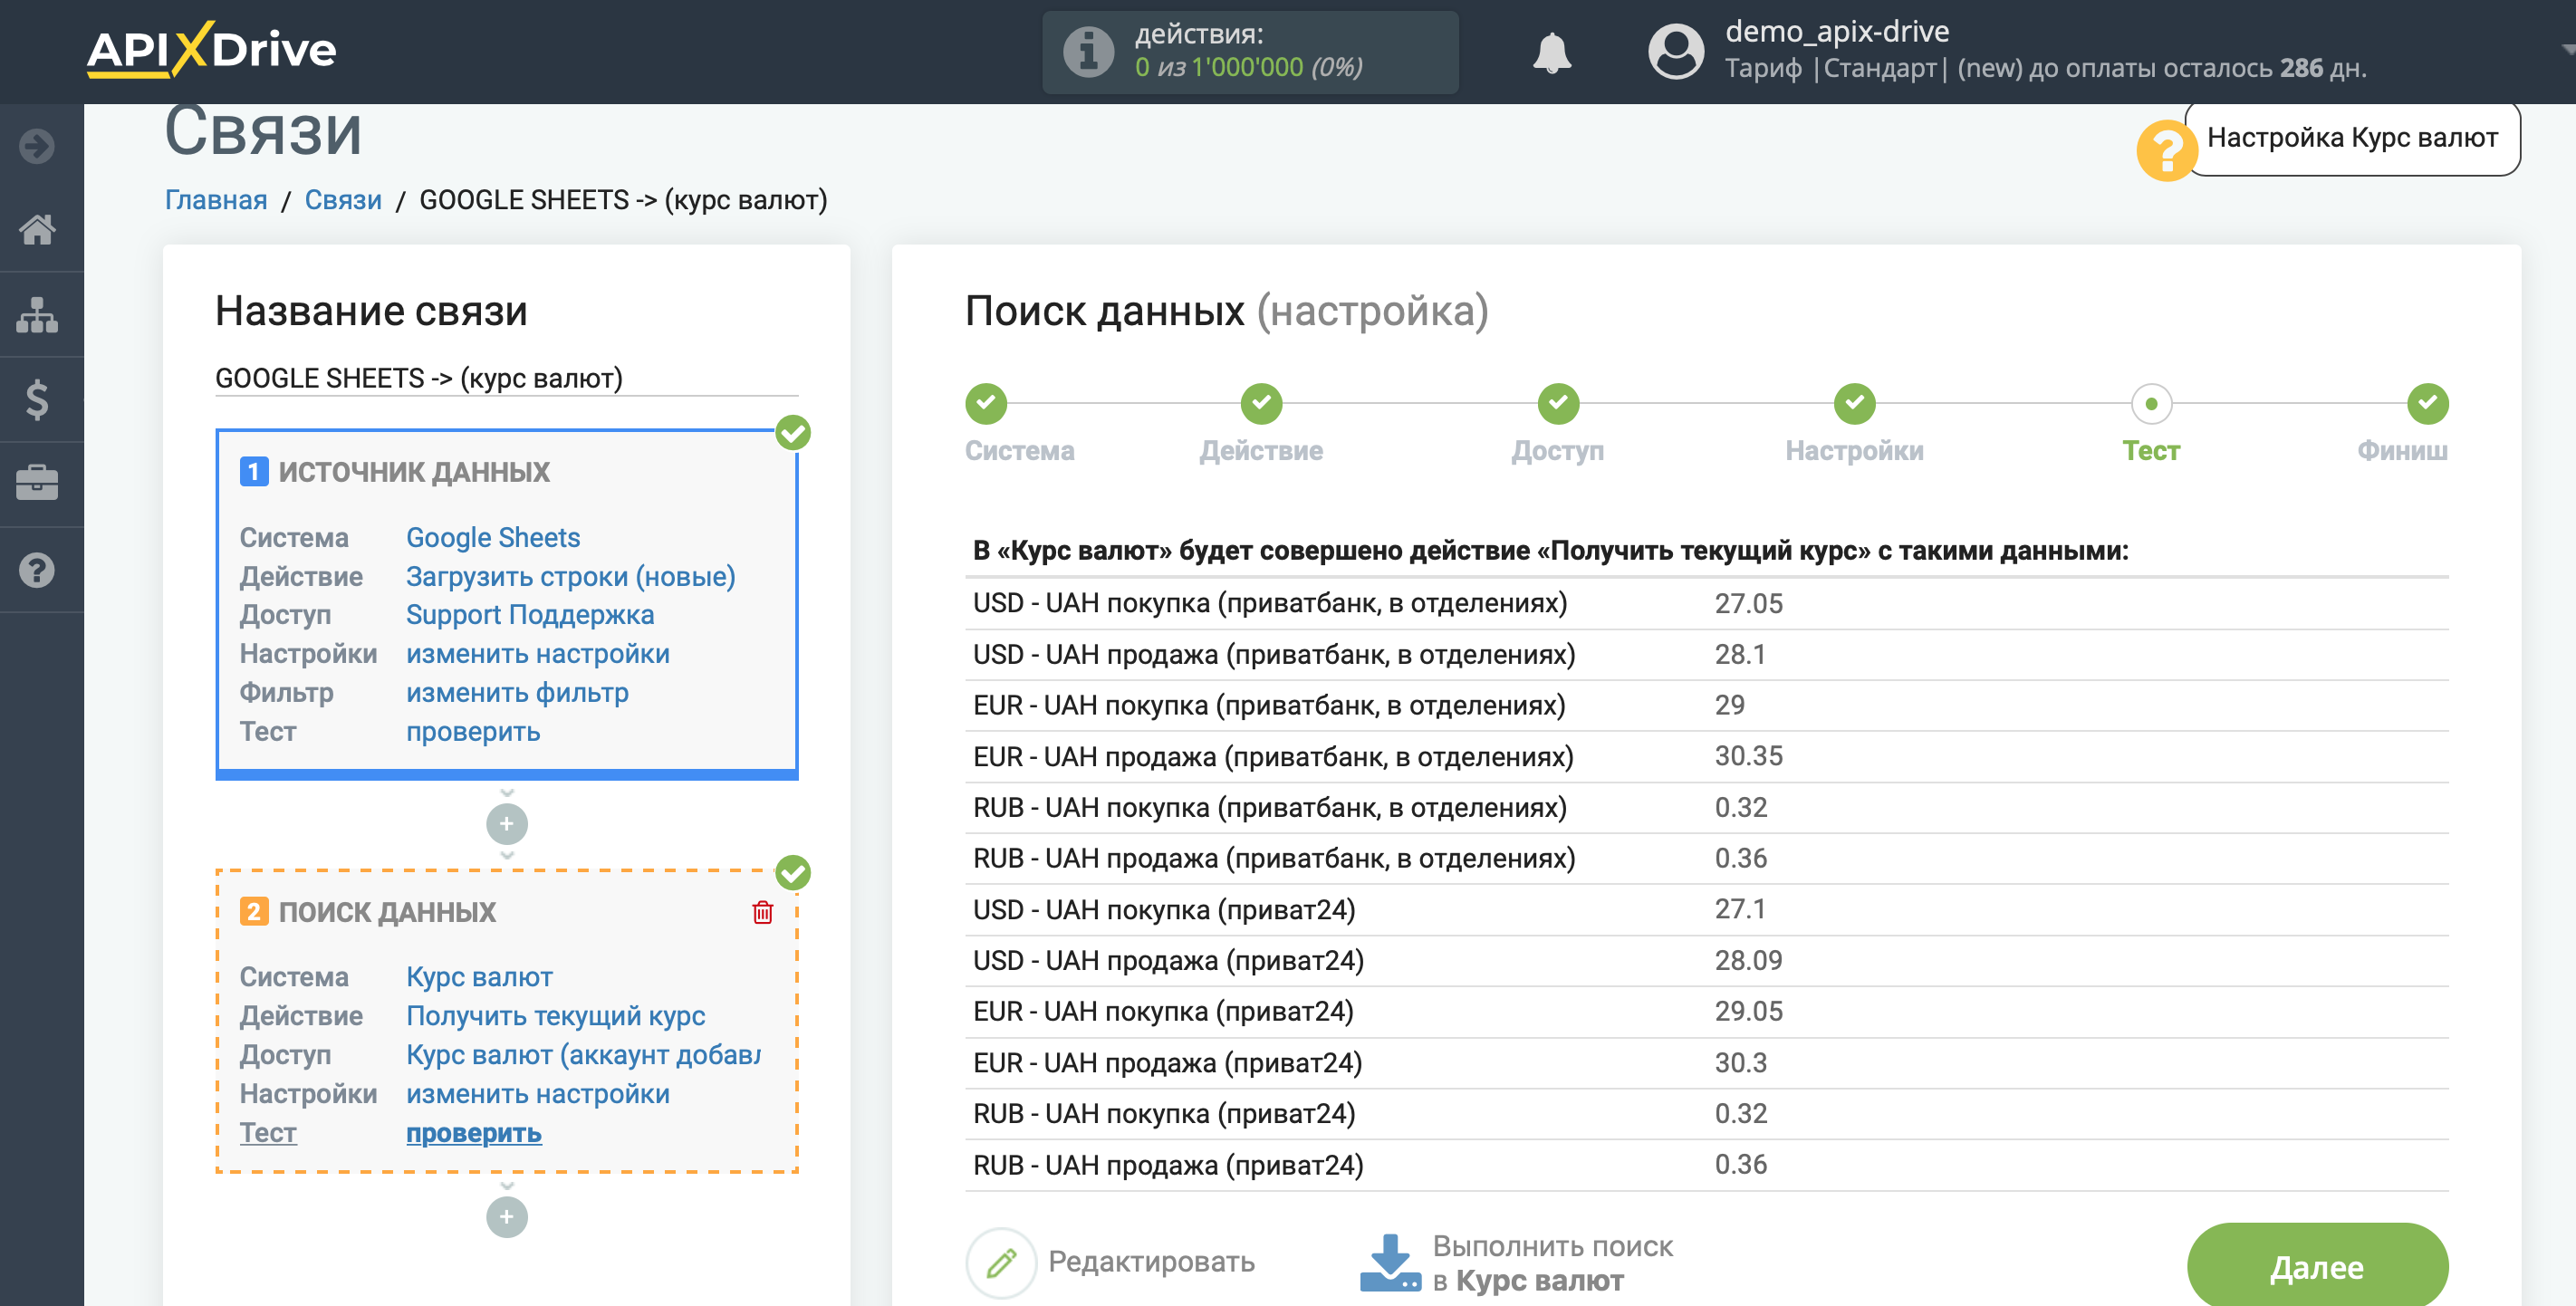Click the Далее button
Image resolution: width=2576 pixels, height=1306 pixels.
coord(2317,1266)
